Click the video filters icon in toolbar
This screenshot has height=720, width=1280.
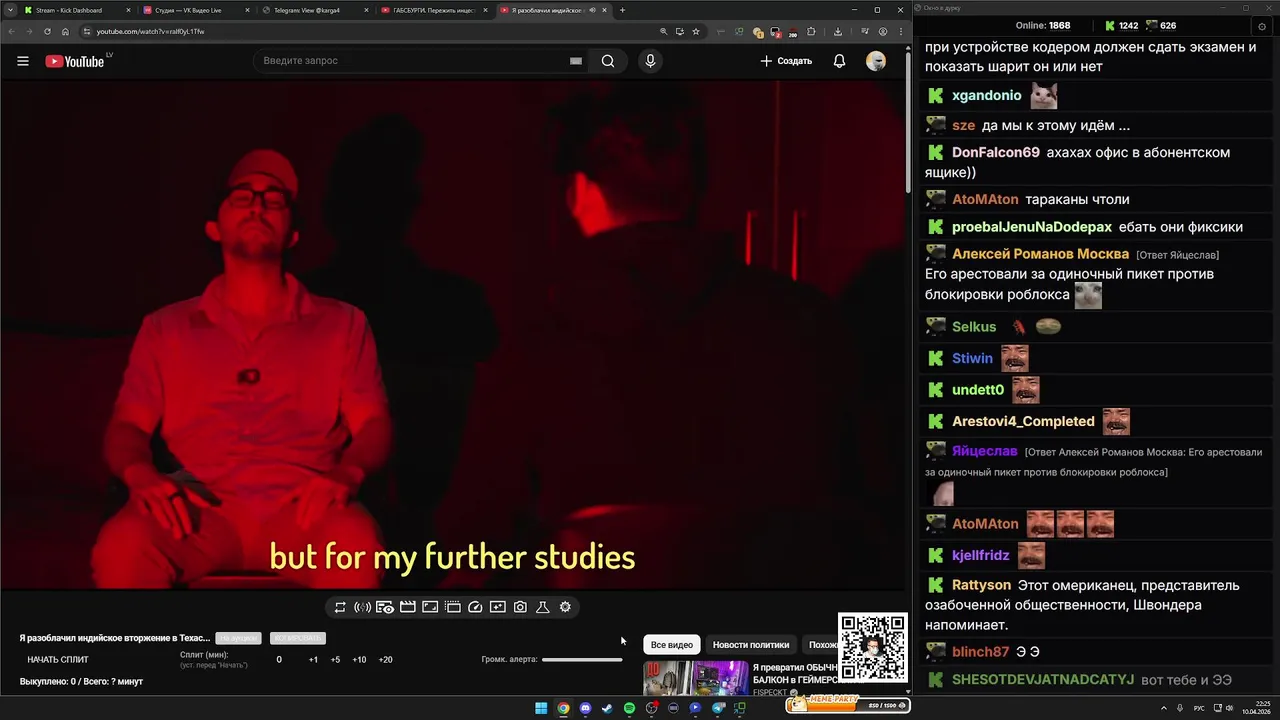click(x=498, y=607)
